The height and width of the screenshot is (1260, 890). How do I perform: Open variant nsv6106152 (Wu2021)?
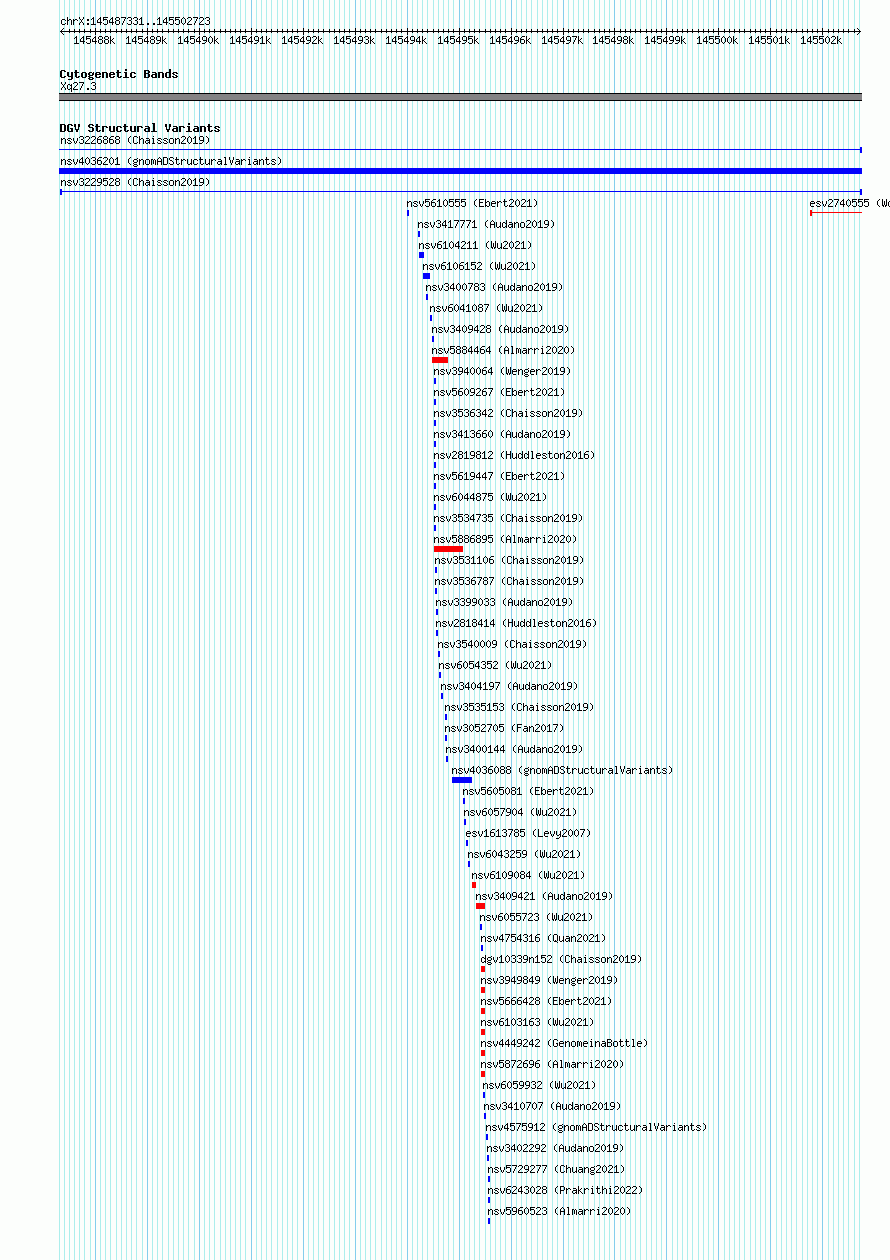479,266
